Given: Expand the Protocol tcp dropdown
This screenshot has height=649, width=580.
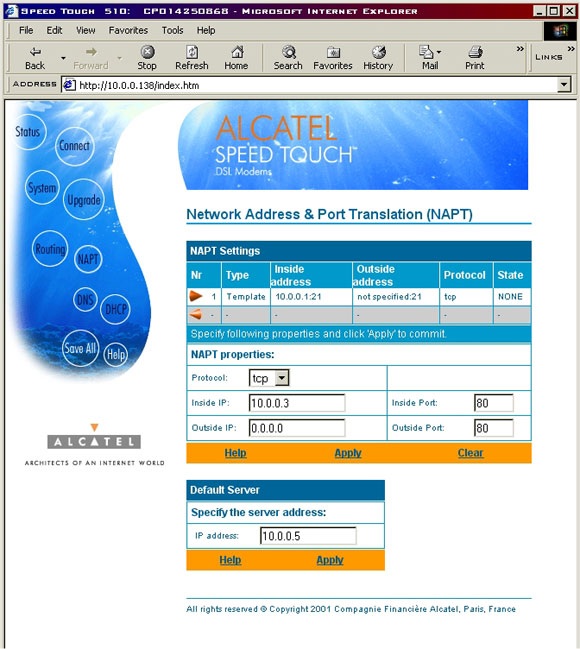Looking at the screenshot, I should point(282,377).
